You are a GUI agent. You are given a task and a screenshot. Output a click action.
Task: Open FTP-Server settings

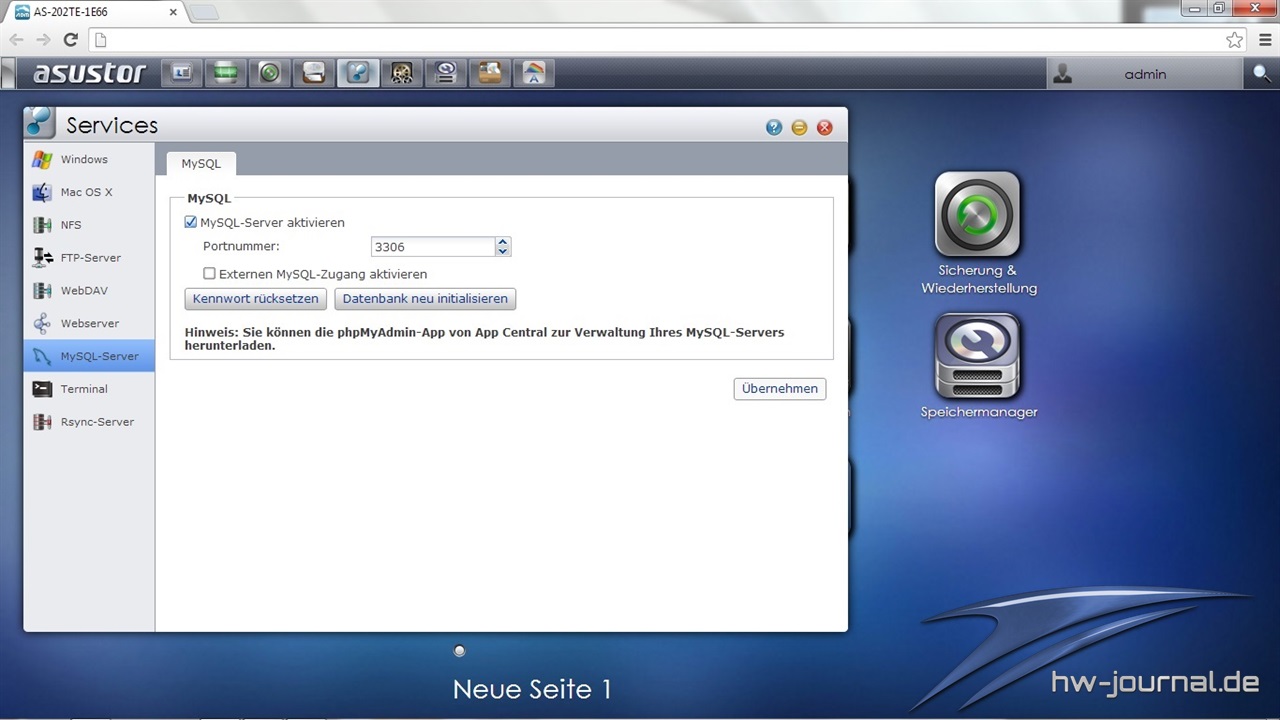click(89, 258)
